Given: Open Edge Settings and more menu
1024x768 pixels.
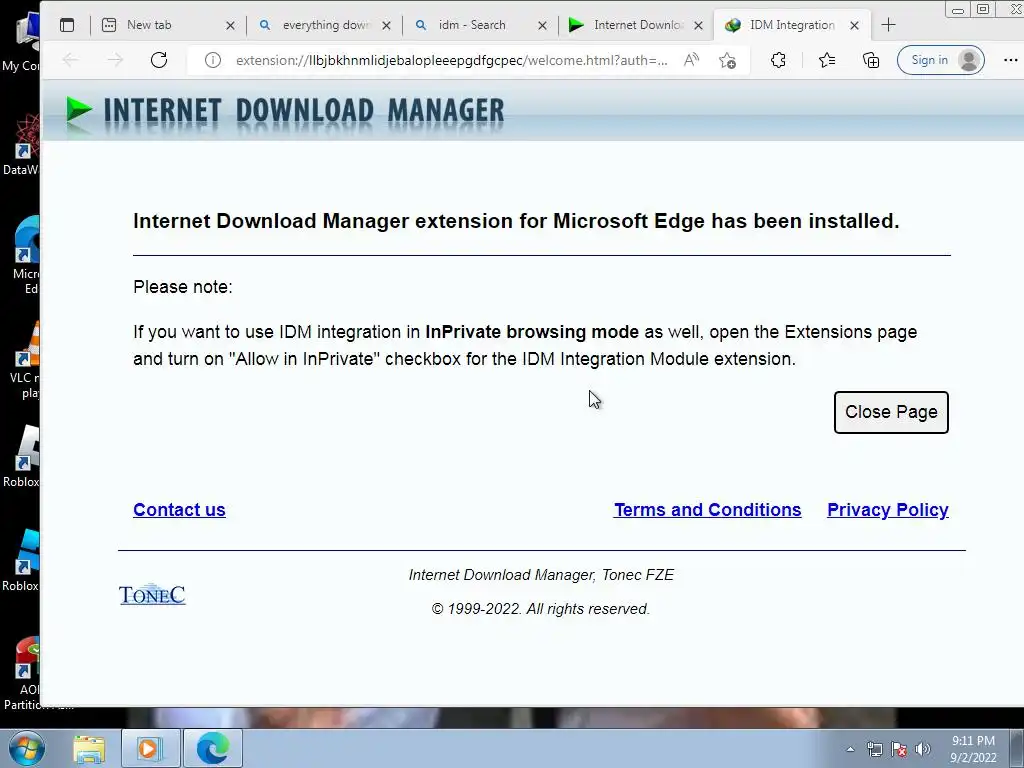Looking at the screenshot, I should [x=1010, y=60].
